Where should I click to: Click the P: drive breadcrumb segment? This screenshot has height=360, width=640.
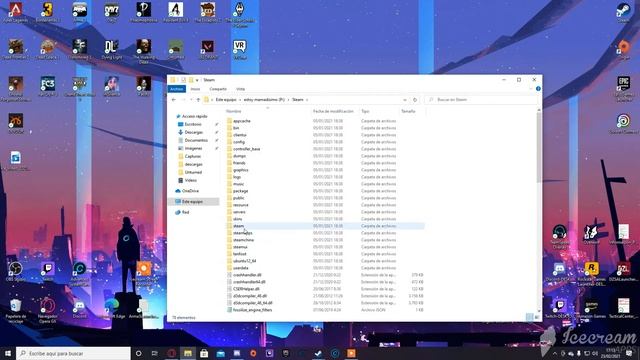264,100
